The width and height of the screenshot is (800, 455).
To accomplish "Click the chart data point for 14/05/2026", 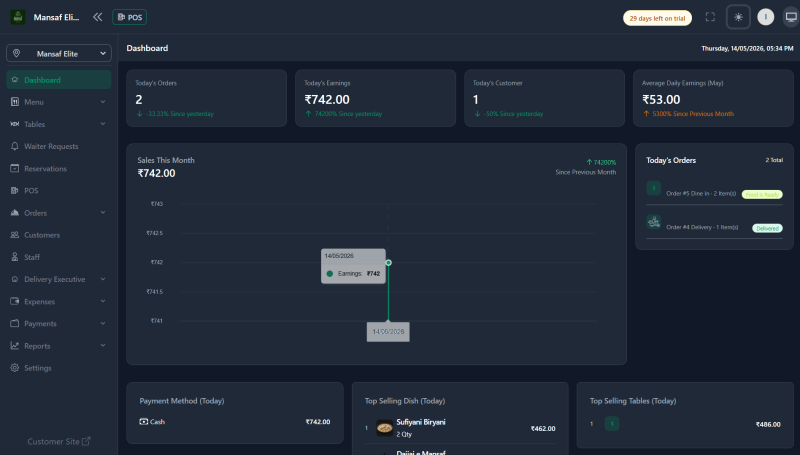I will pos(388,263).
